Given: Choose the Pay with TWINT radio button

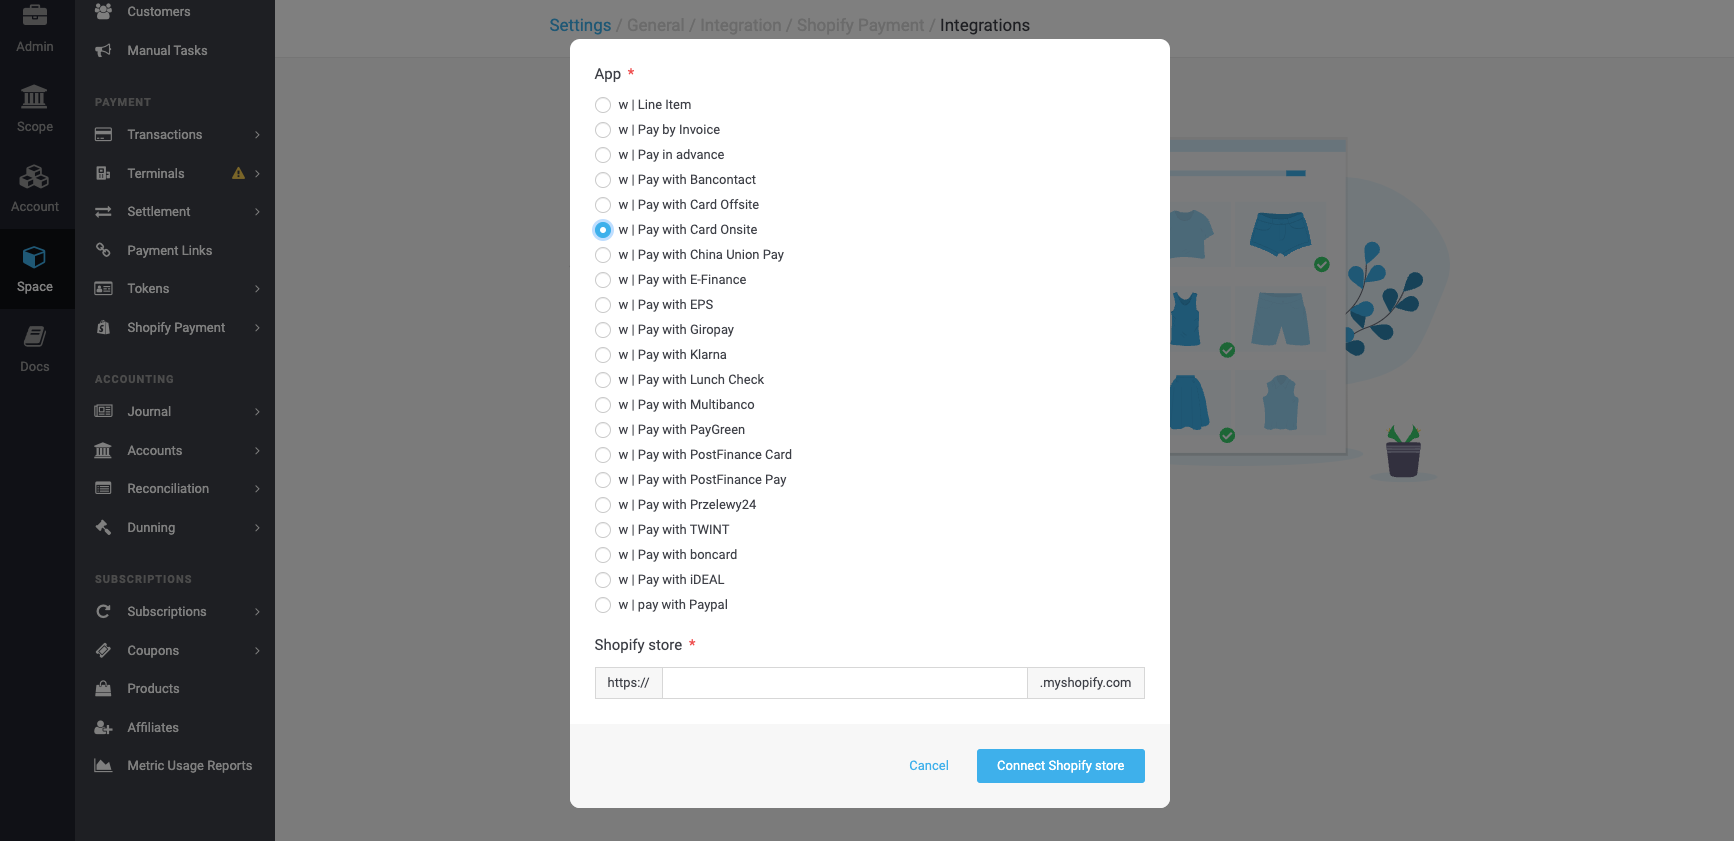Looking at the screenshot, I should click(603, 530).
